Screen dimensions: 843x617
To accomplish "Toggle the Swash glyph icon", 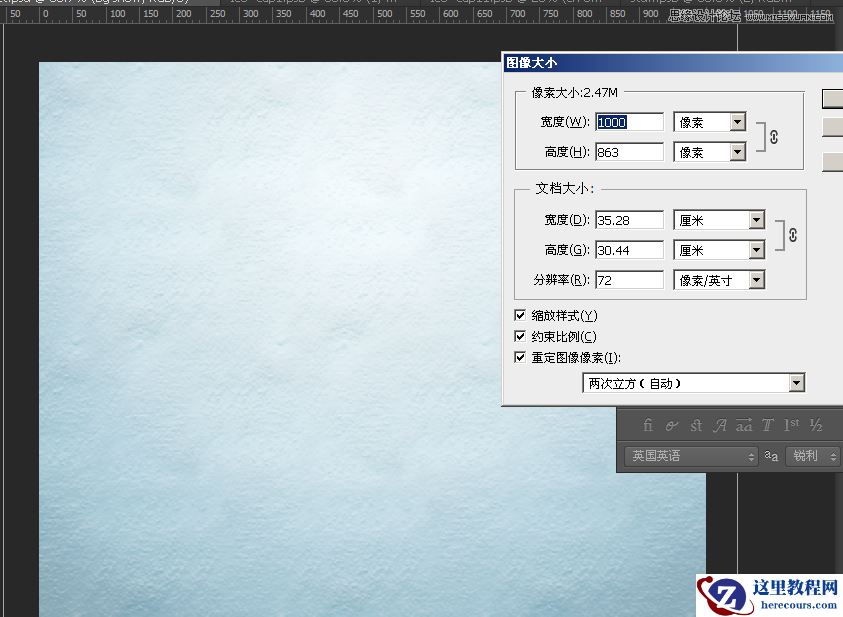I will tap(671, 425).
